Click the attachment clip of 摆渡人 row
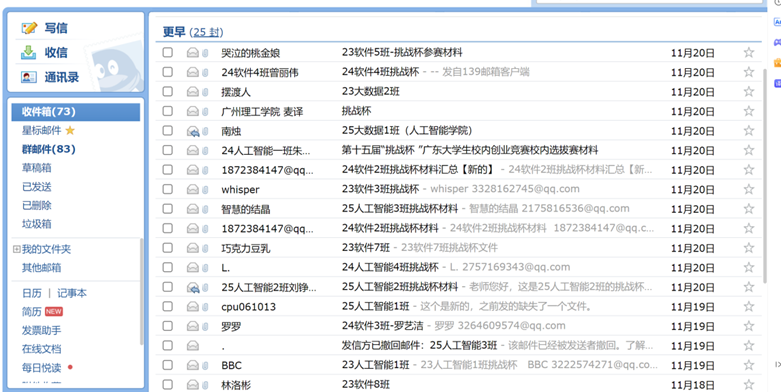Viewport: 781px width, 392px height. point(205,92)
